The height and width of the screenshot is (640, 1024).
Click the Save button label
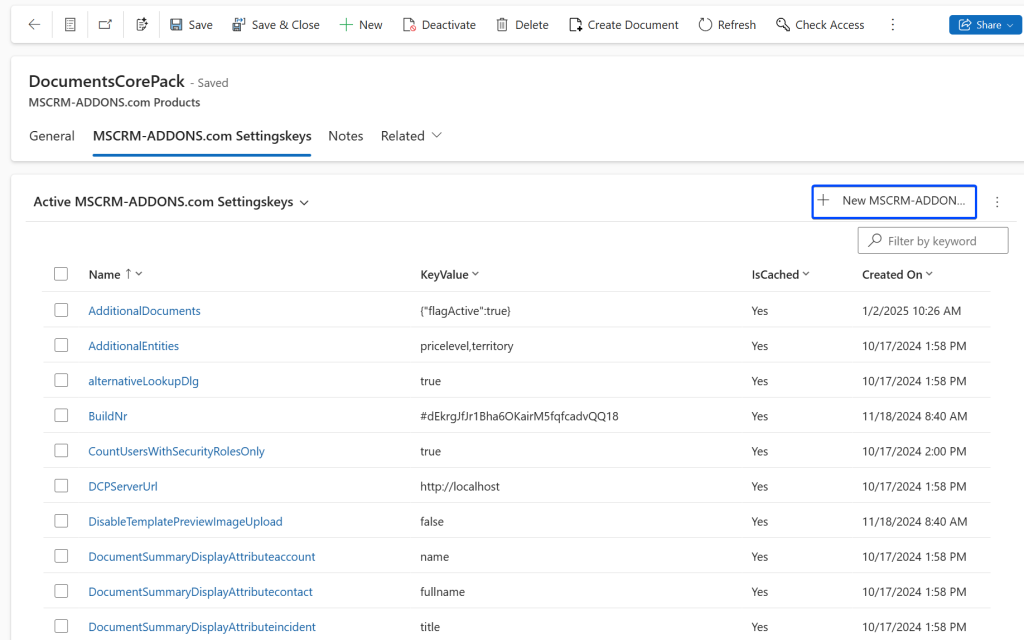(200, 25)
